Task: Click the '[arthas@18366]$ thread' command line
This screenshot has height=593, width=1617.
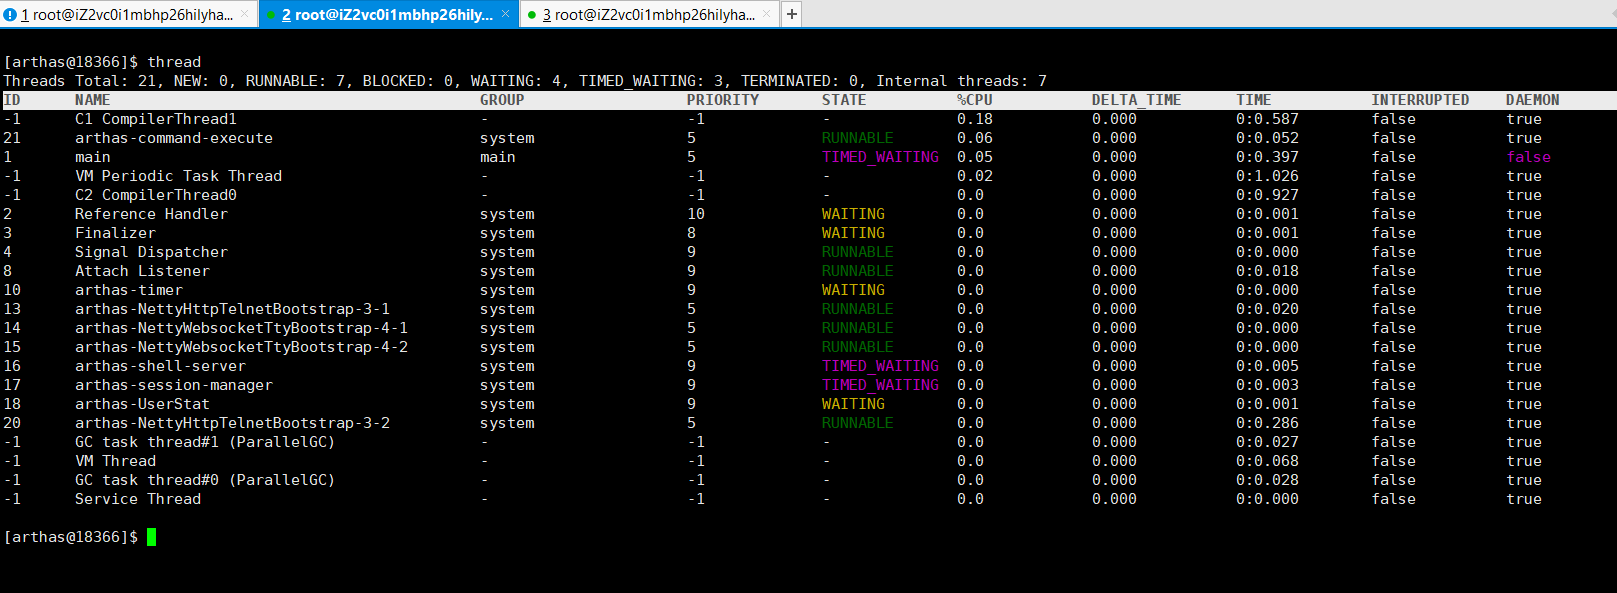Action: point(102,62)
